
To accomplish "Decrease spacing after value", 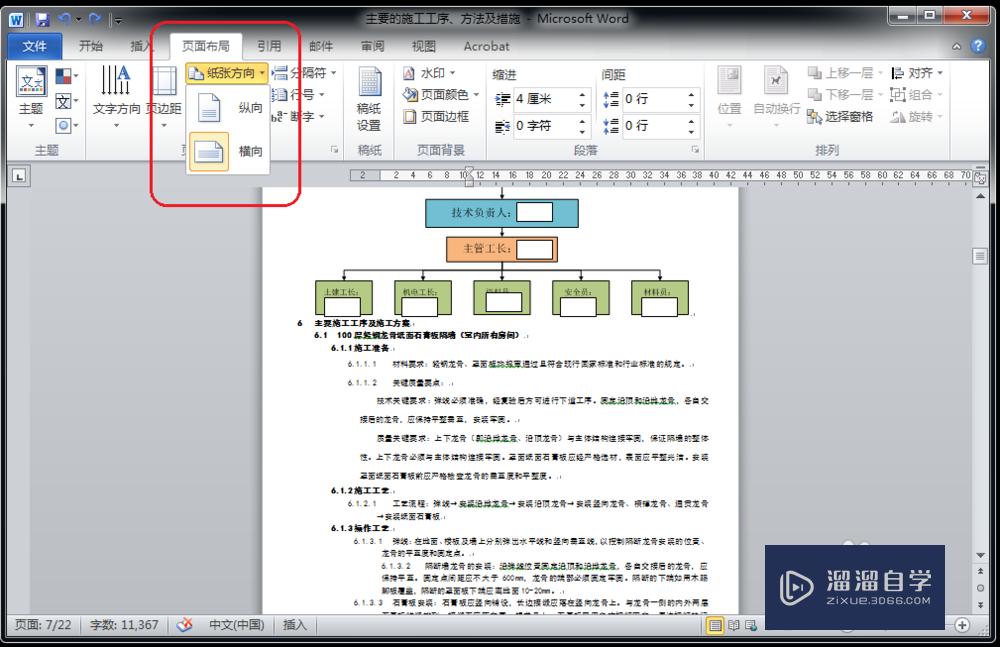I will [691, 131].
